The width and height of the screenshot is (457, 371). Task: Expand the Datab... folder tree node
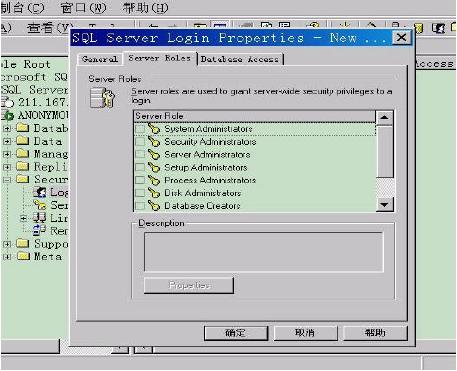(x=7, y=128)
